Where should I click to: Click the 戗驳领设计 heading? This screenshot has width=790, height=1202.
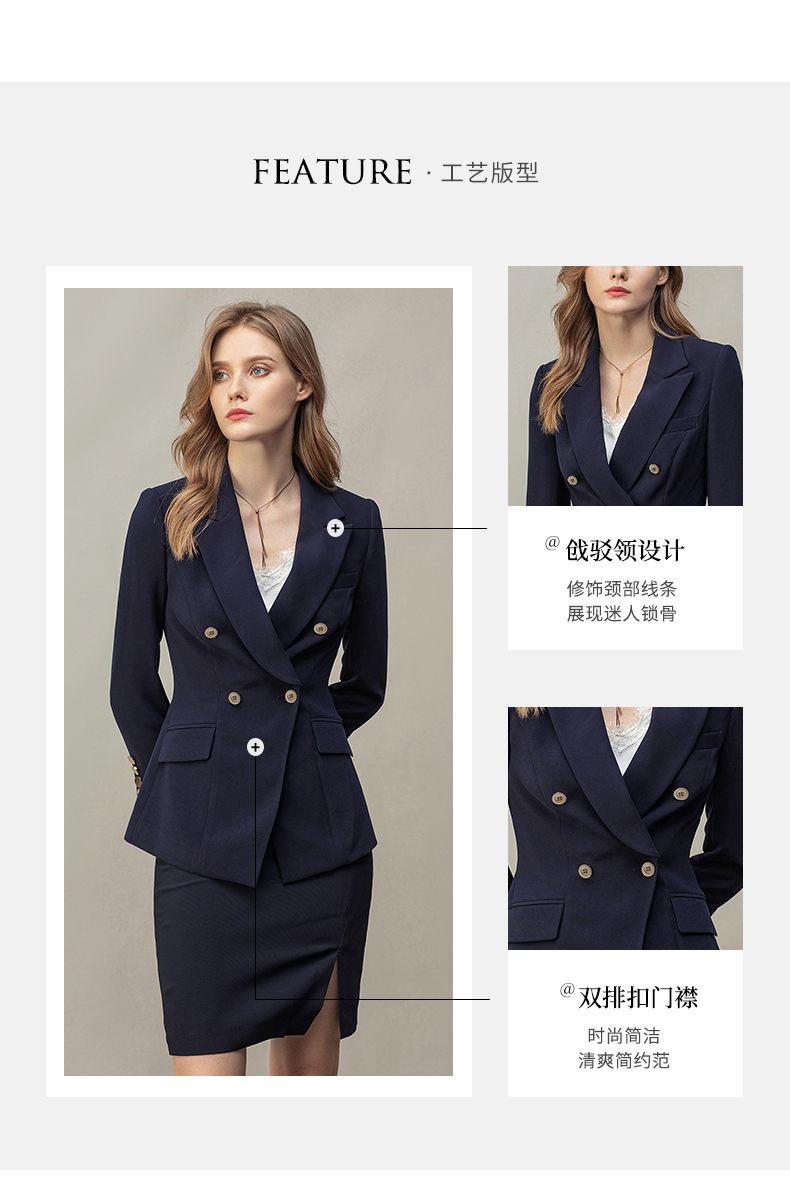click(x=625, y=551)
